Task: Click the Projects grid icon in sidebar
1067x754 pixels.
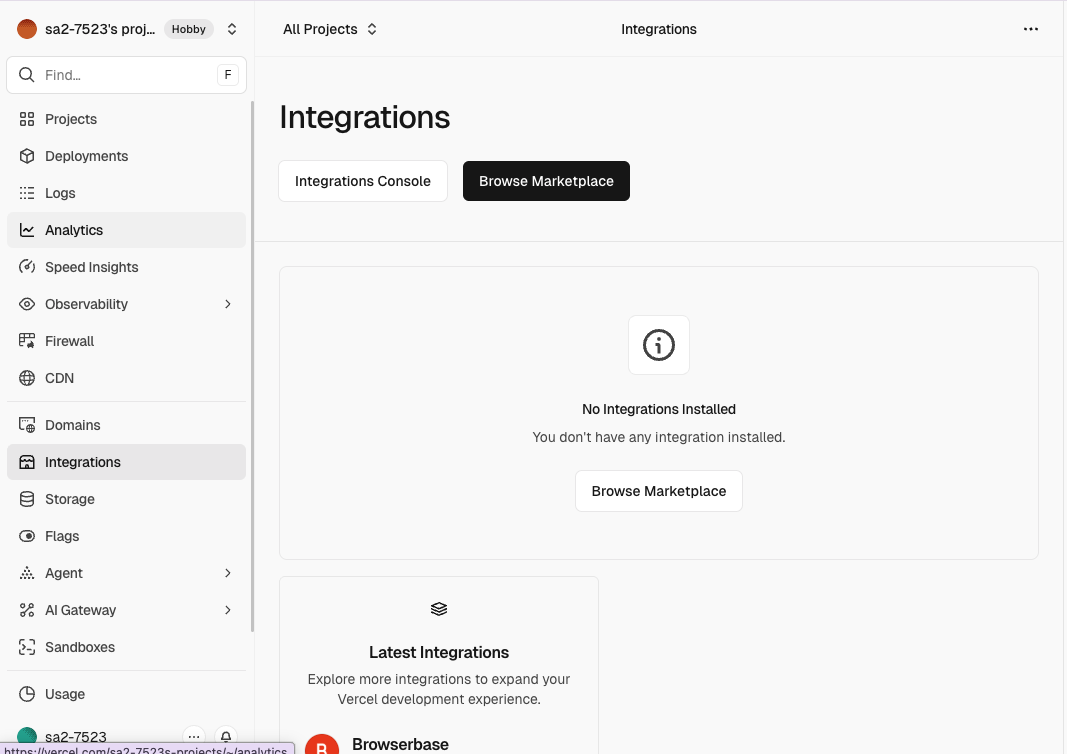Action: pyautogui.click(x=27, y=119)
